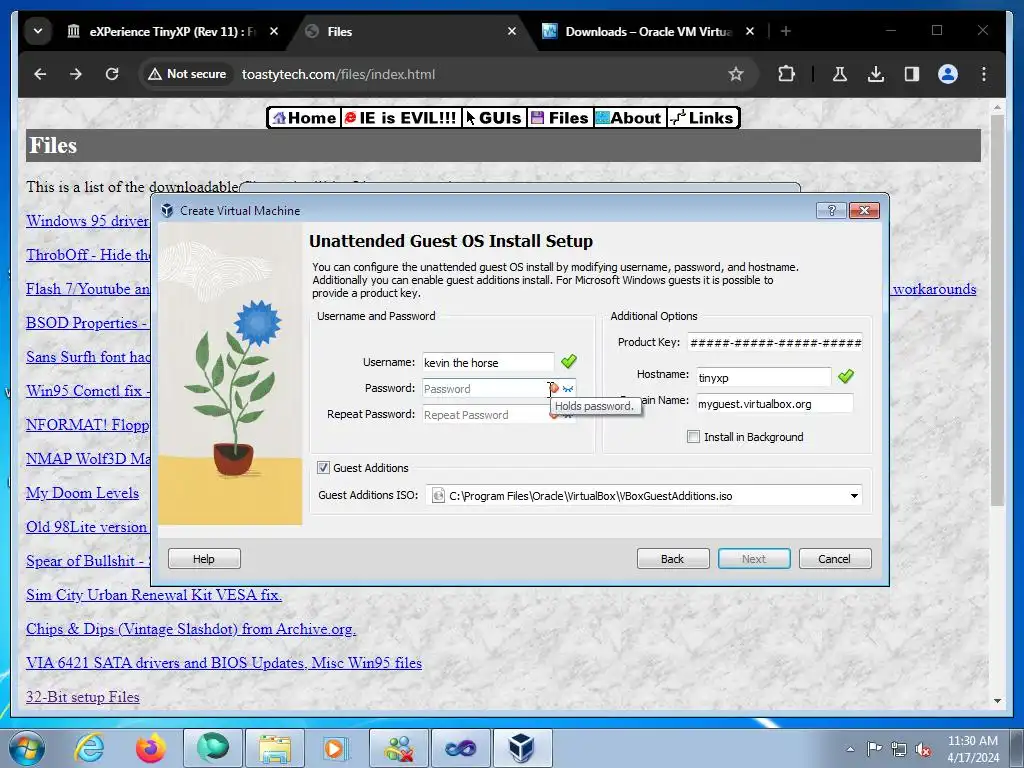The width and height of the screenshot is (1024, 768).
Task: Toggle password visibility eye icon
Action: pyautogui.click(x=568, y=389)
